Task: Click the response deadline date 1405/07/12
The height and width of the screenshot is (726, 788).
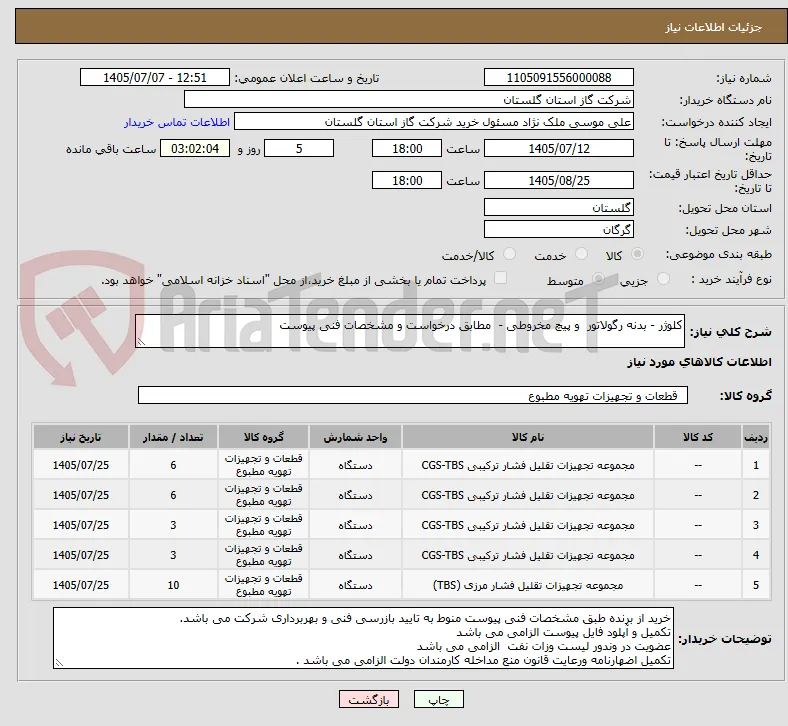Action: [x=559, y=149]
